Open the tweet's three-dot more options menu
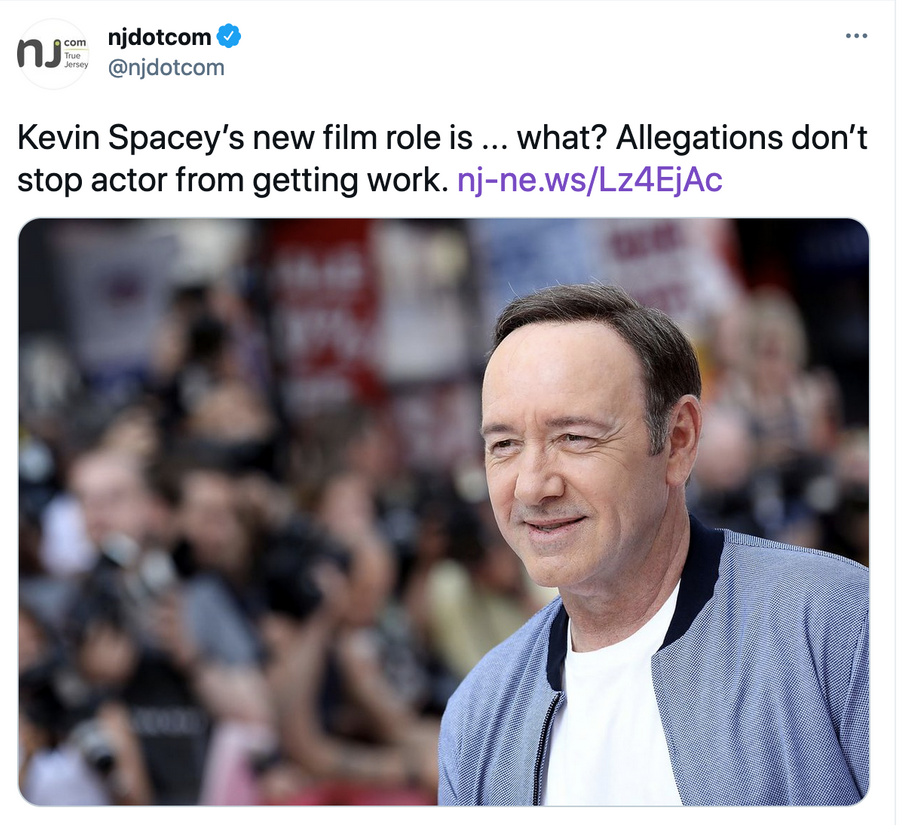 point(856,36)
